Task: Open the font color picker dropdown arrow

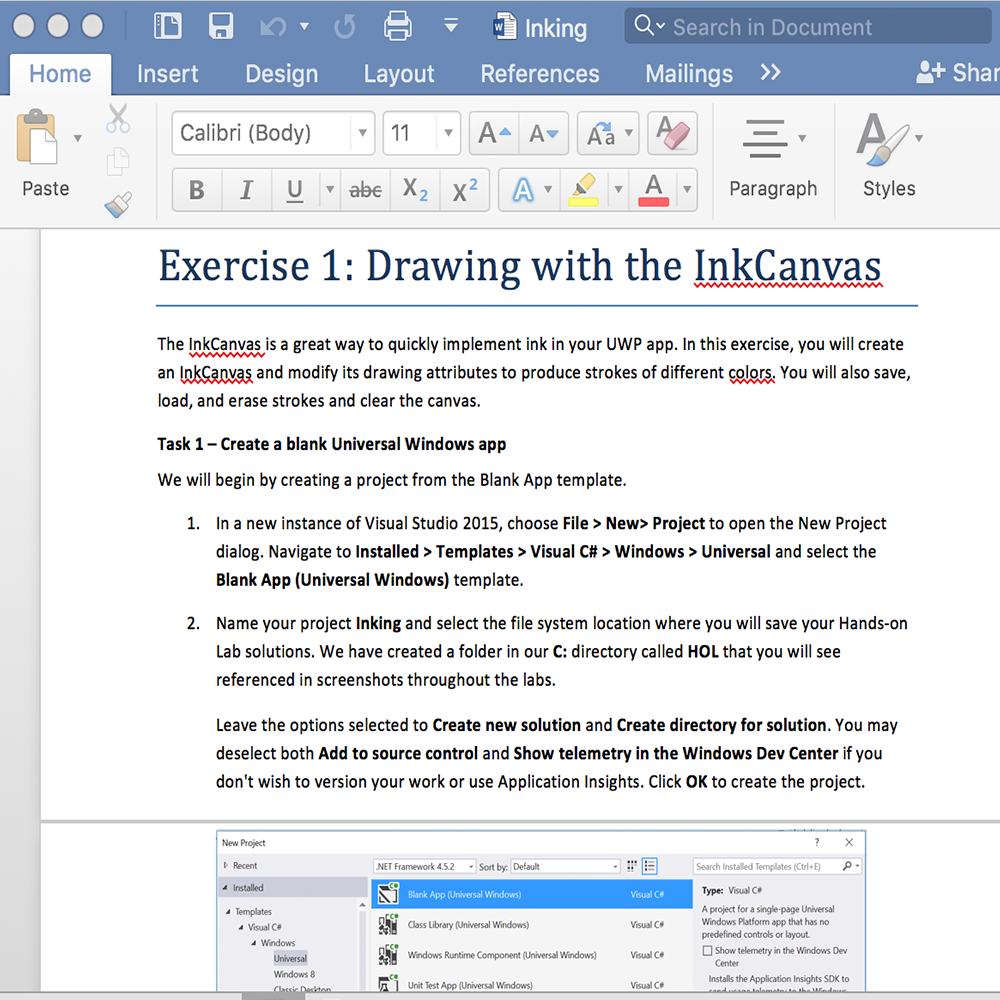Action: [687, 189]
